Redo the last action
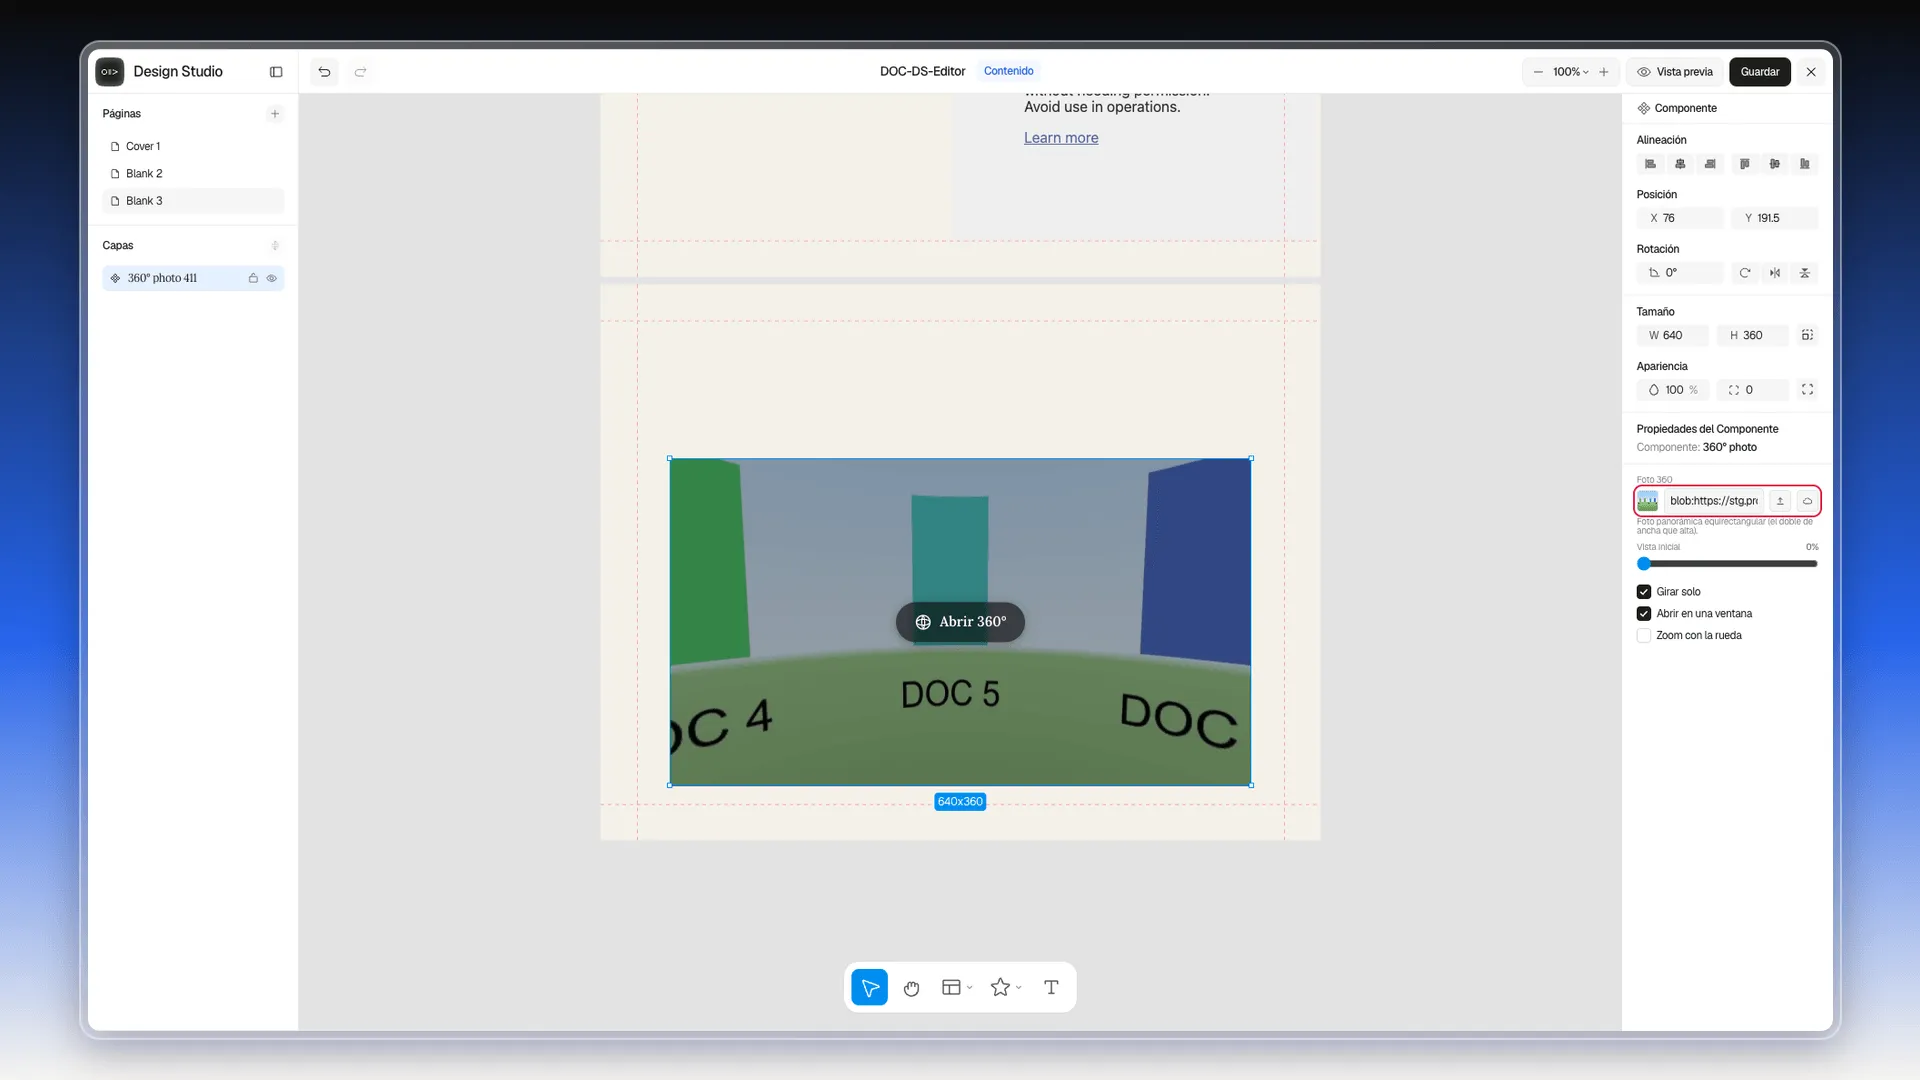The height and width of the screenshot is (1080, 1920). 360,72
